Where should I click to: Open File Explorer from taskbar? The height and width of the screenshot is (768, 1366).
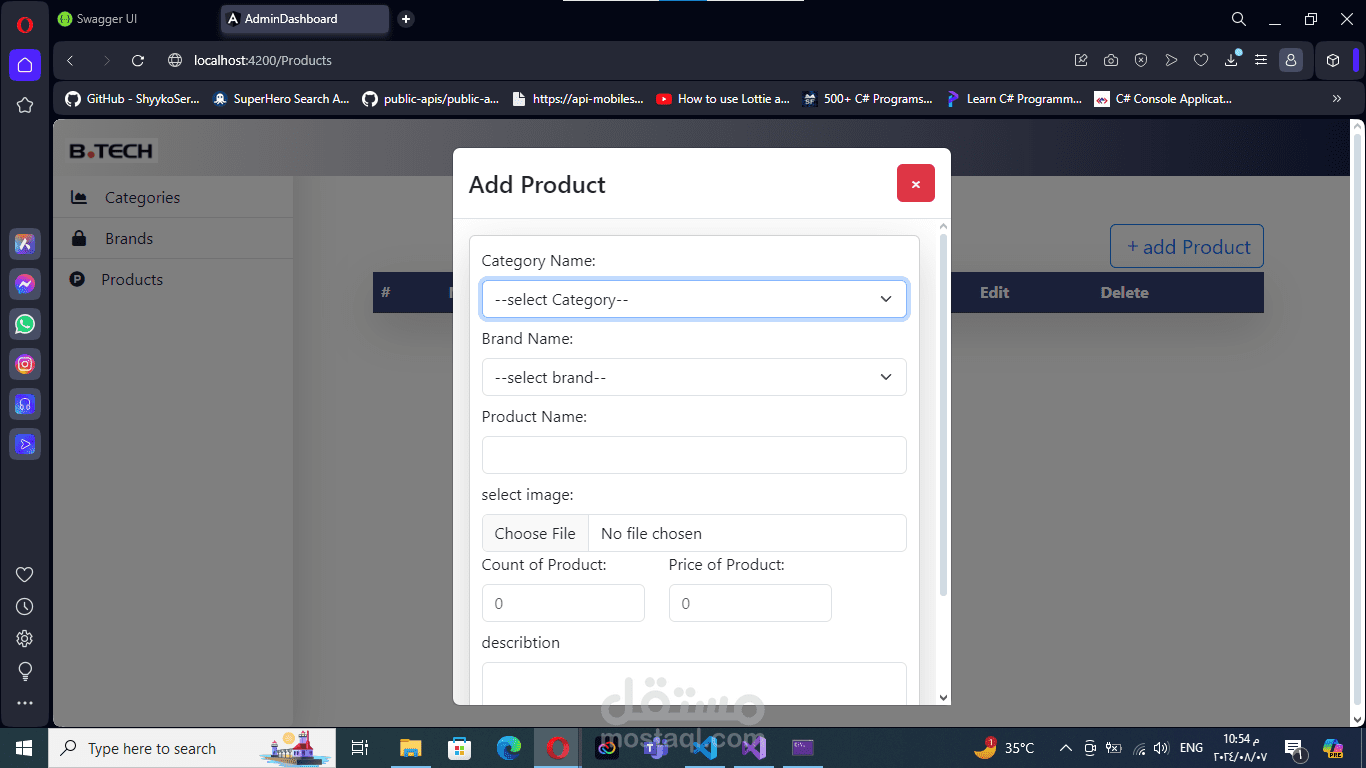point(410,748)
